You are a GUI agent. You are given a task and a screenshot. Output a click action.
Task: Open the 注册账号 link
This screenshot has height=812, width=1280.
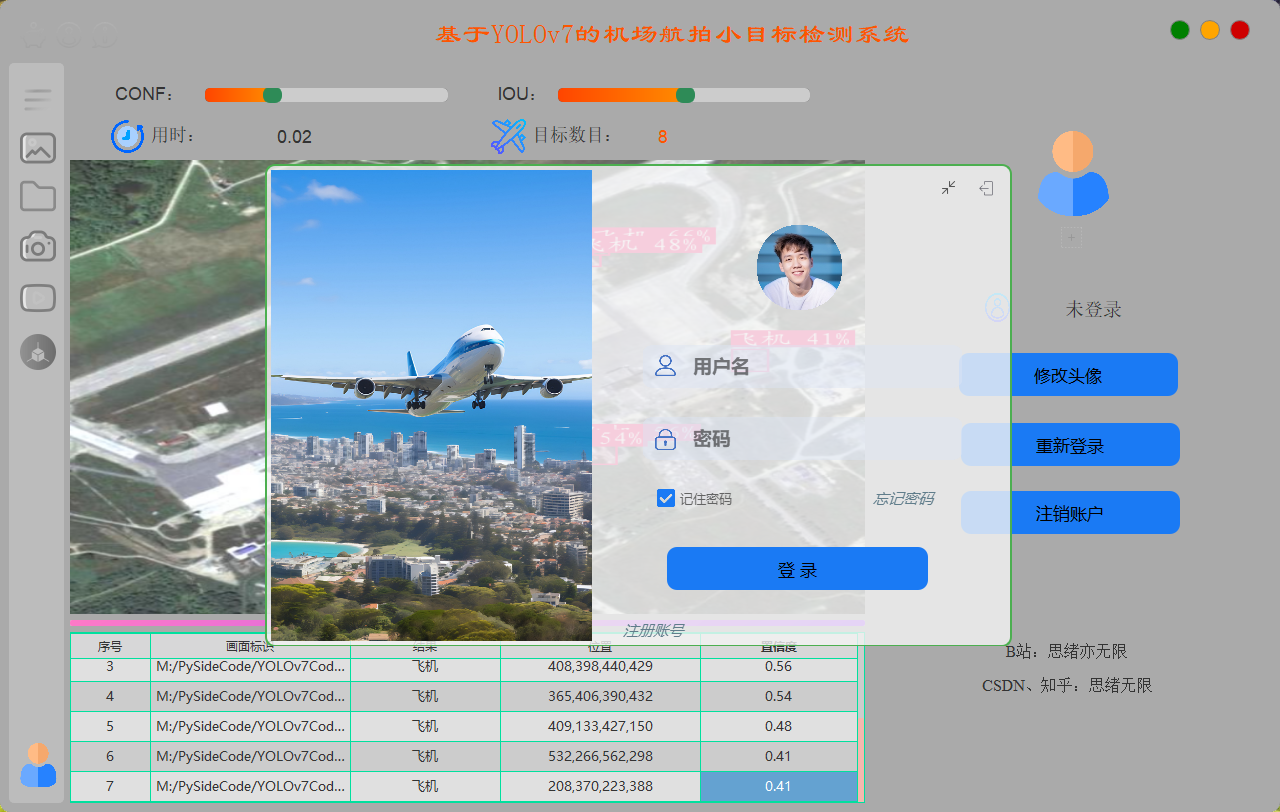click(x=653, y=630)
